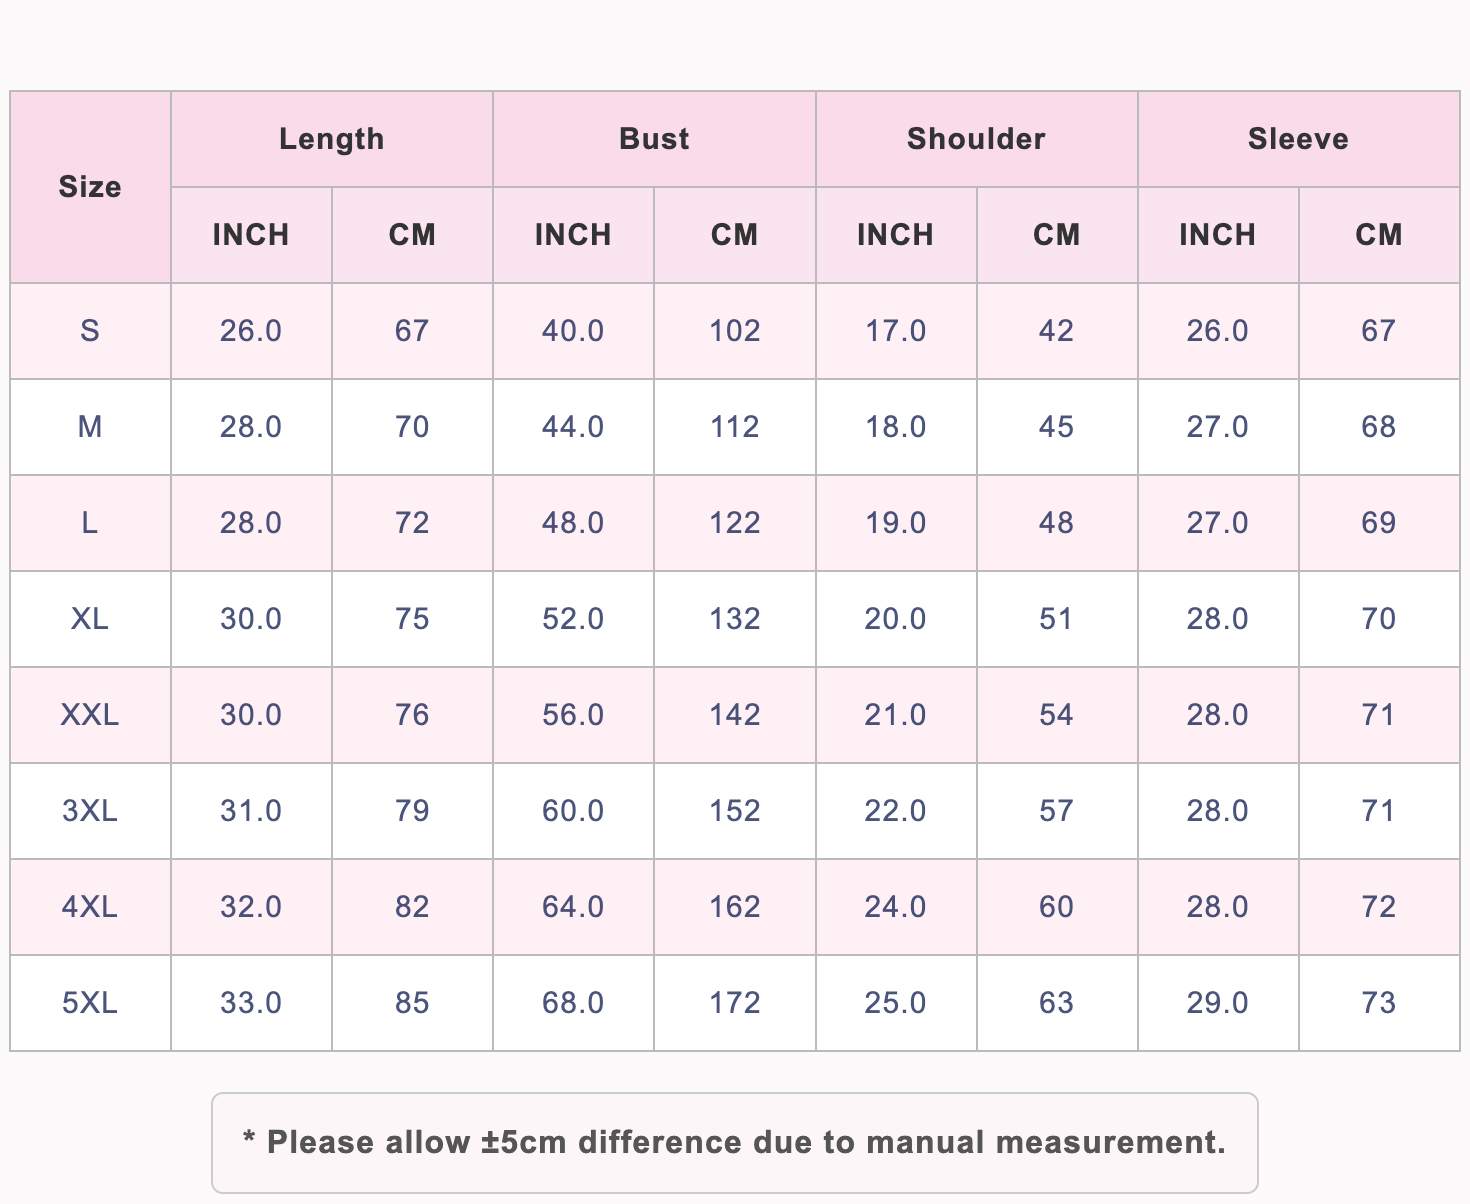Click the Bust column header
The height and width of the screenshot is (1204, 1470).
point(654,139)
